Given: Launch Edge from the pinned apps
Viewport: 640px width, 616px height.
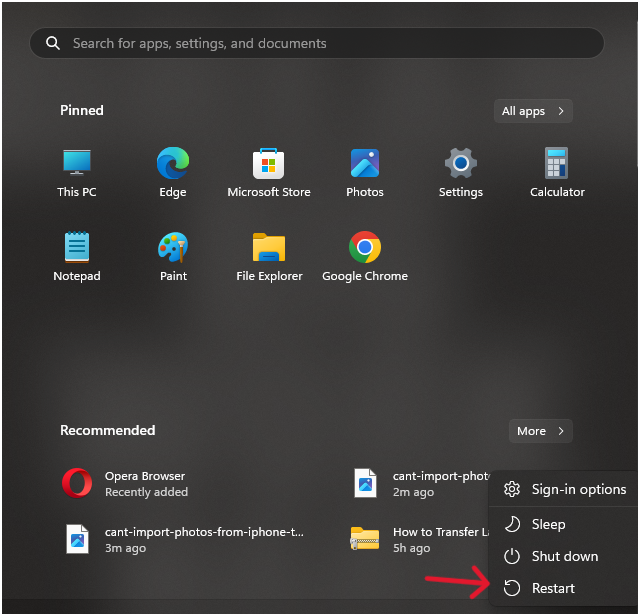Looking at the screenshot, I should 173,173.
